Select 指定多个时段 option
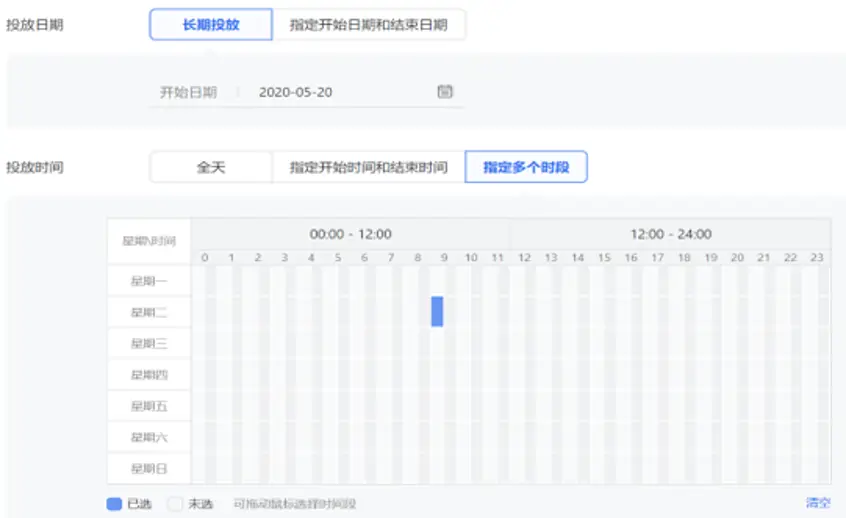Screen dimensions: 847x518 pos(526,167)
